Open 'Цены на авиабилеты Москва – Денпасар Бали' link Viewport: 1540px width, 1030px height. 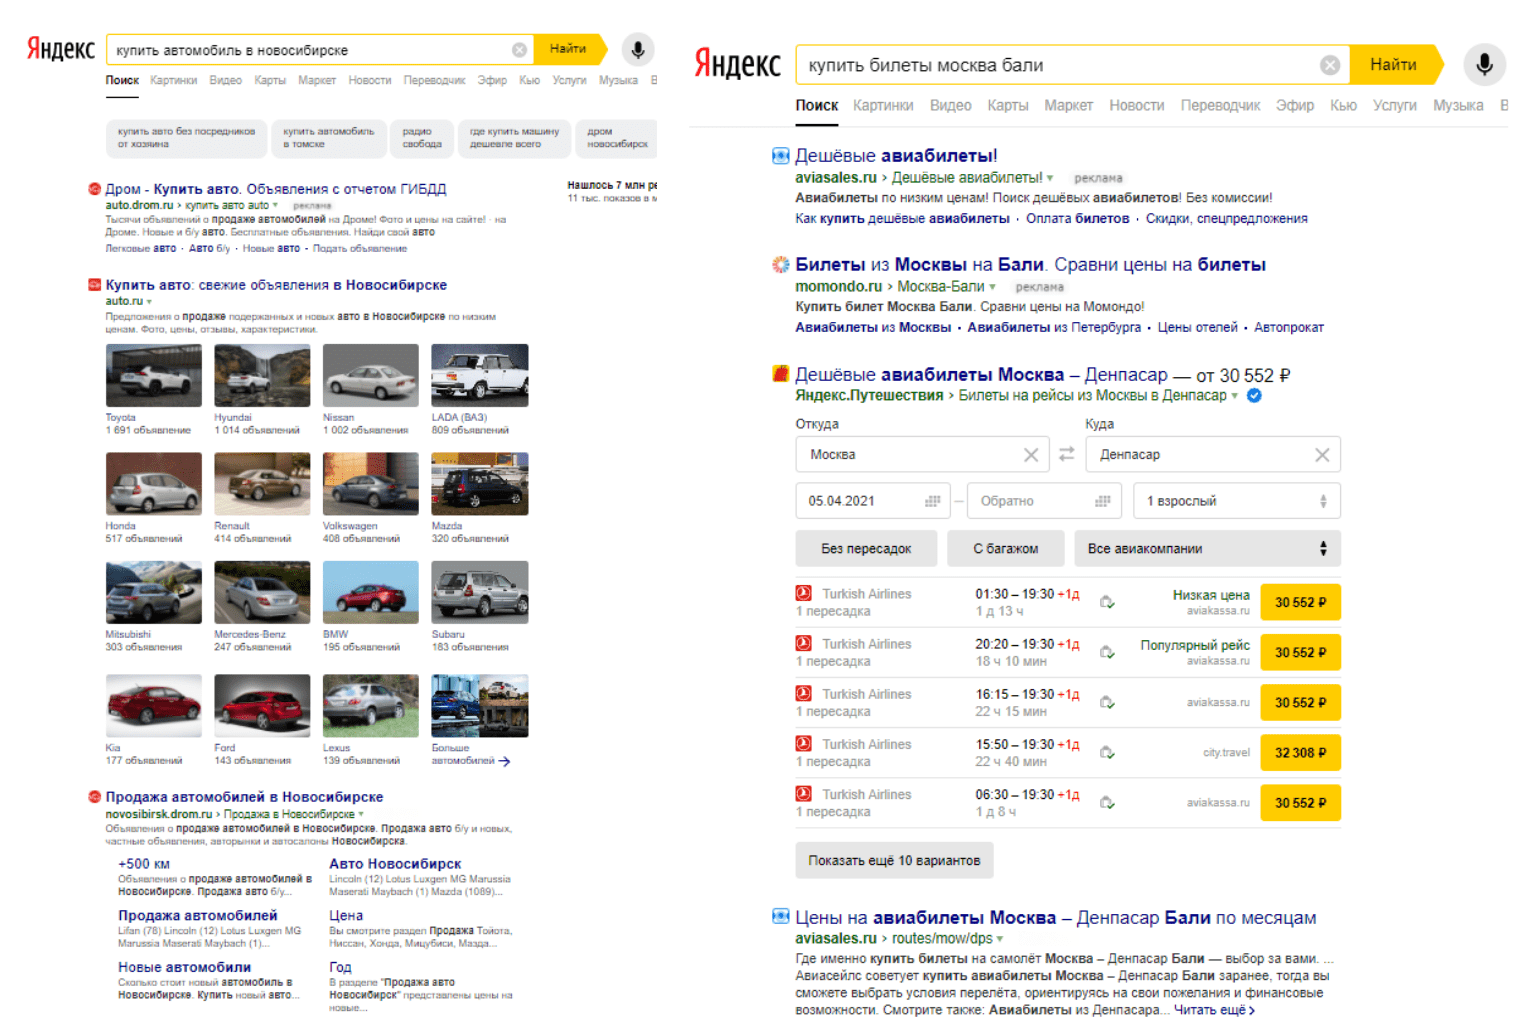coord(1055,918)
